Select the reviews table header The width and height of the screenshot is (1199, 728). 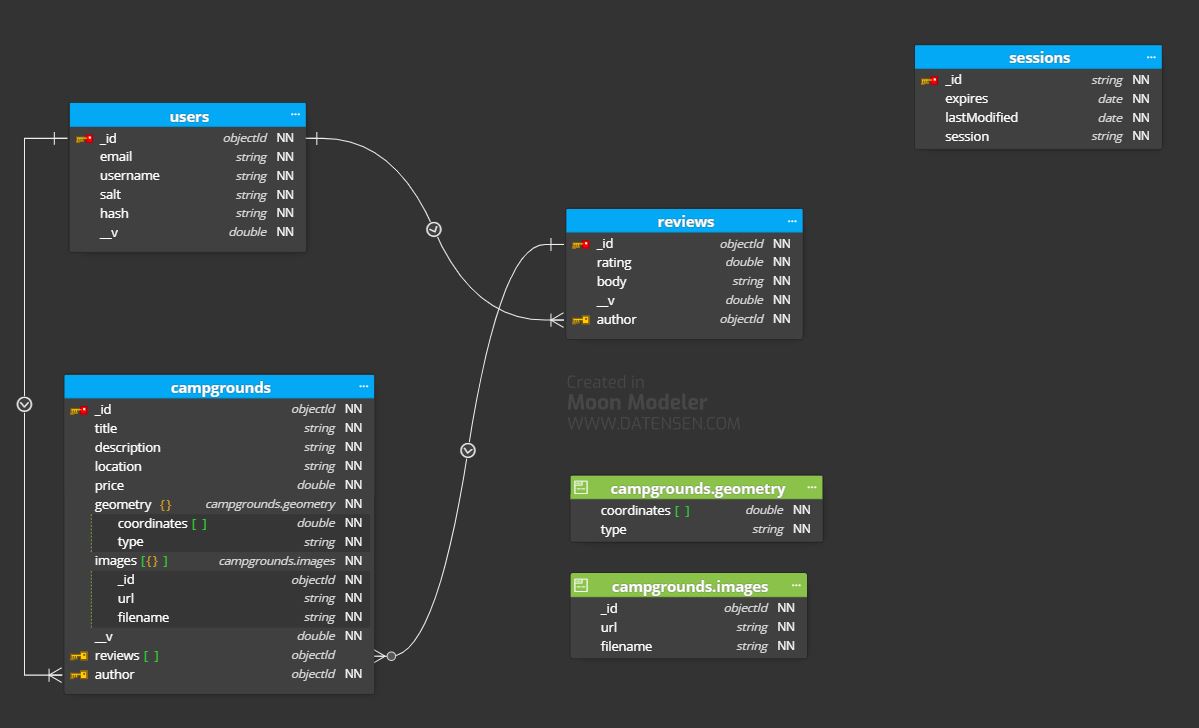click(x=684, y=221)
